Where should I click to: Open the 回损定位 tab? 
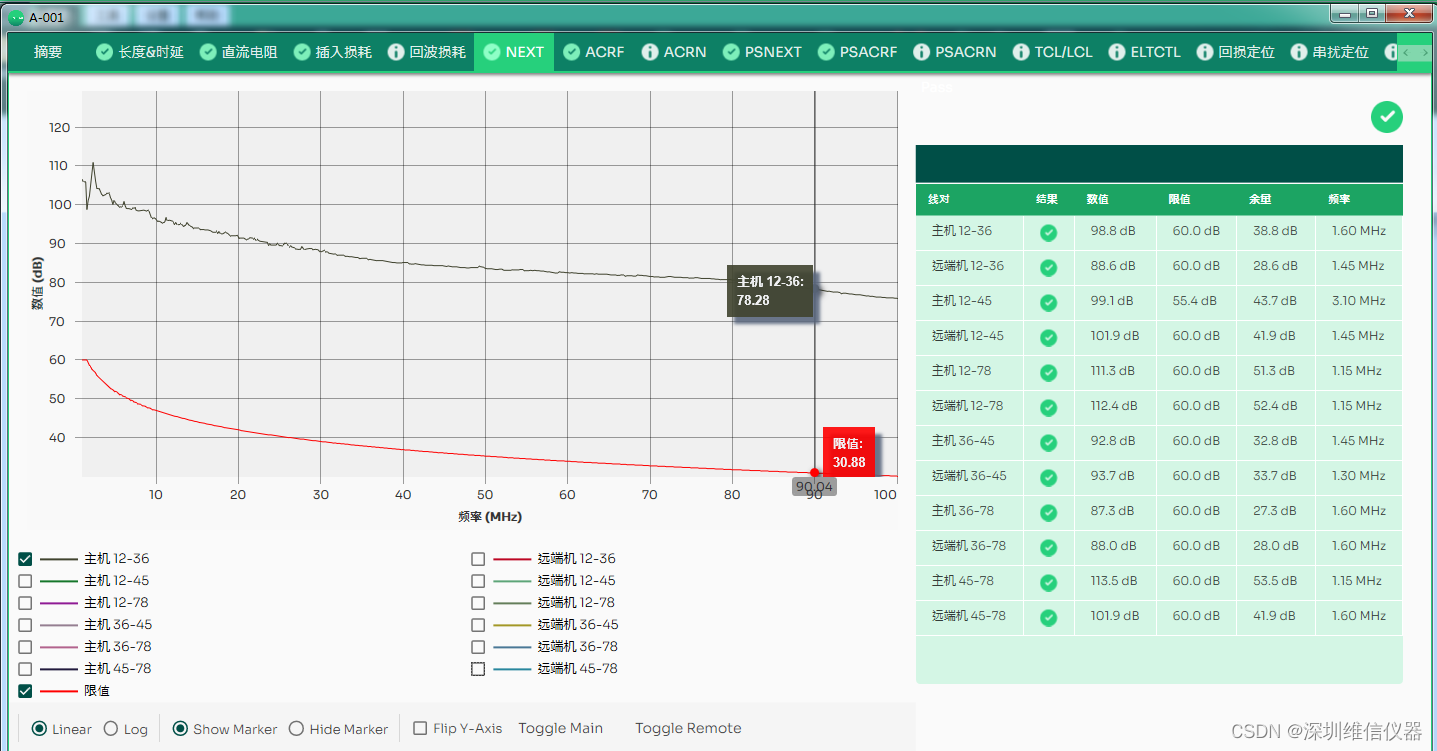[1235, 52]
